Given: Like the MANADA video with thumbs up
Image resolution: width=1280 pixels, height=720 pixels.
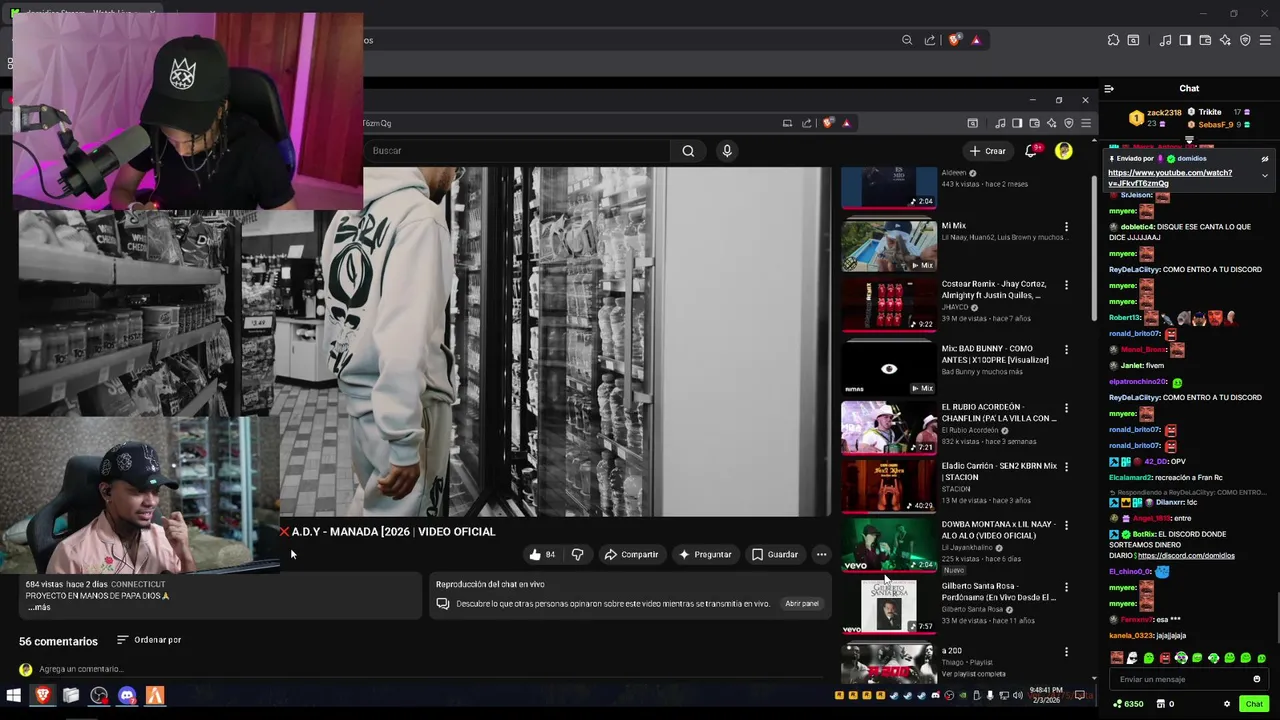Looking at the screenshot, I should (543, 554).
